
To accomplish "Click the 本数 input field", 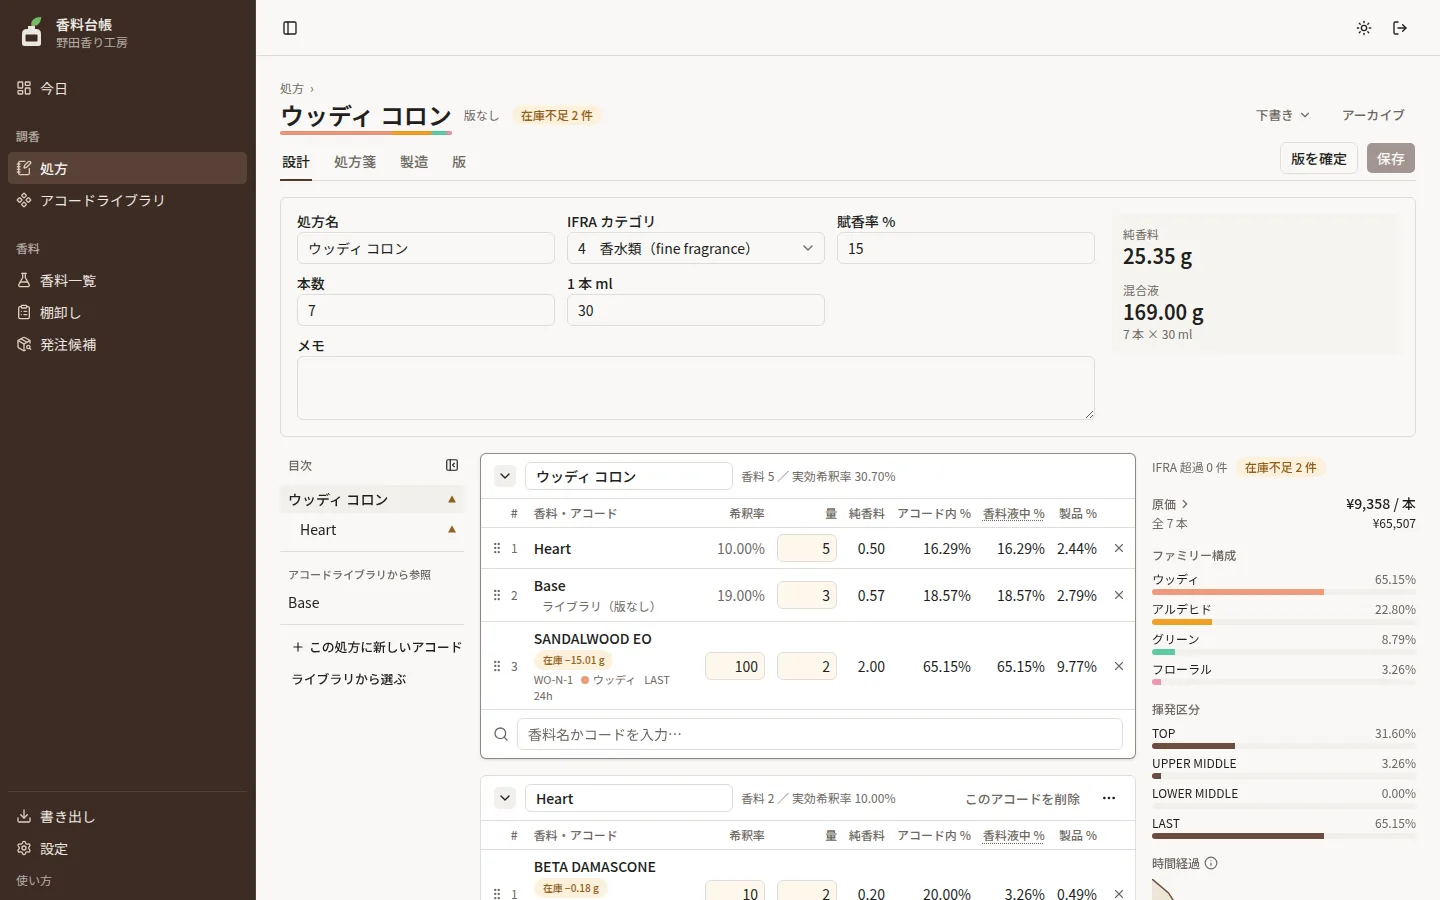I will pyautogui.click(x=426, y=310).
